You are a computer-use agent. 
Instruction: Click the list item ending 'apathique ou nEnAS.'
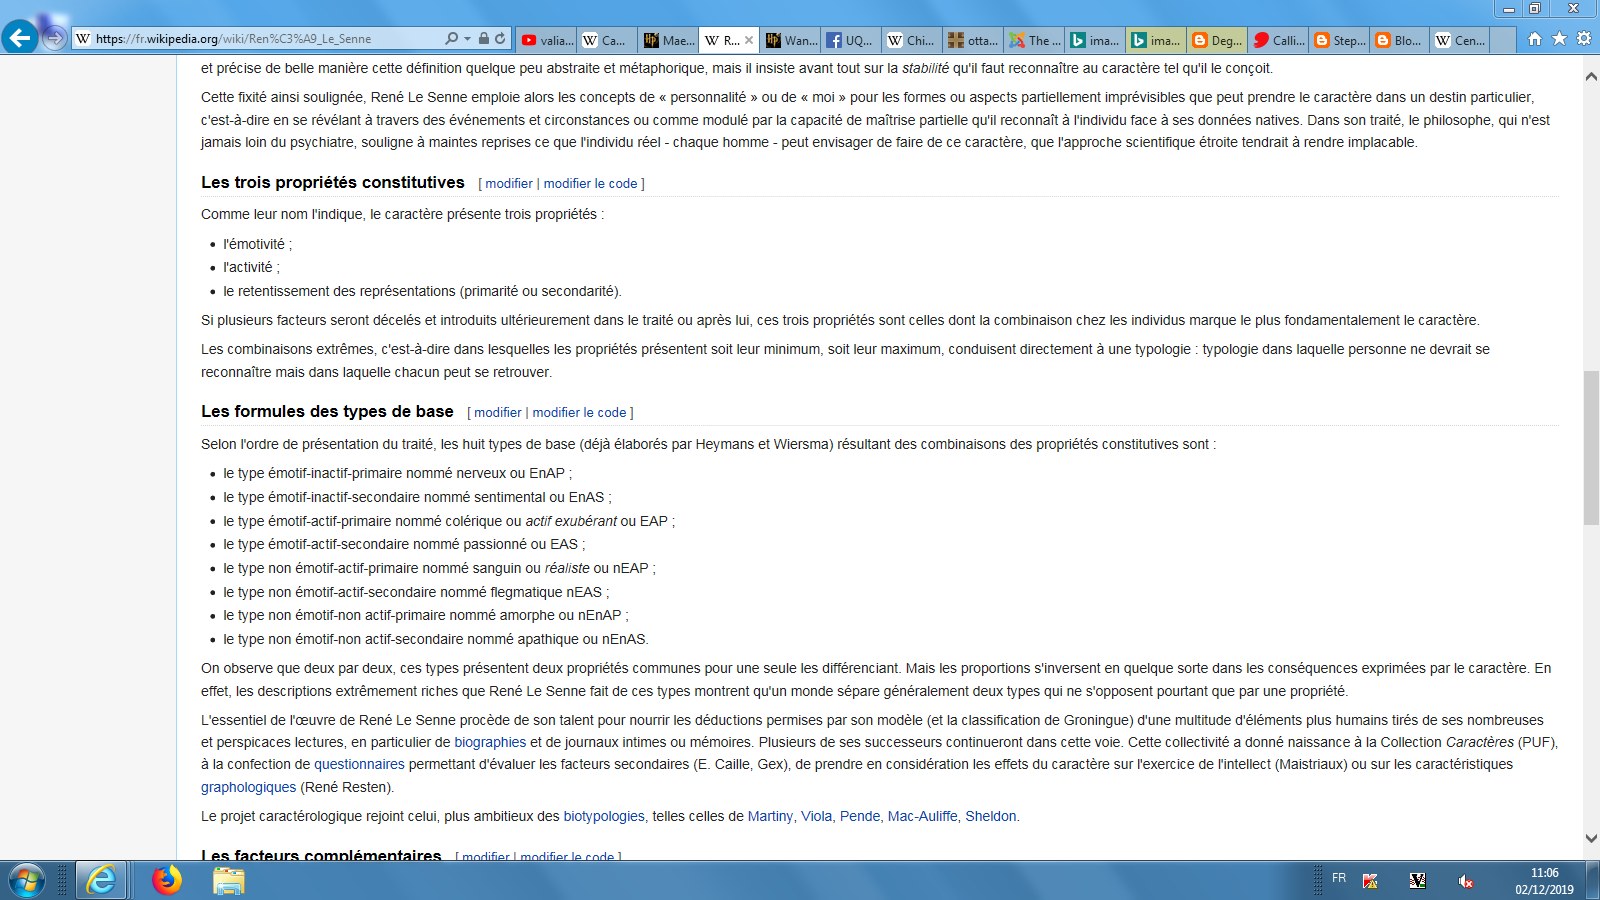(436, 639)
